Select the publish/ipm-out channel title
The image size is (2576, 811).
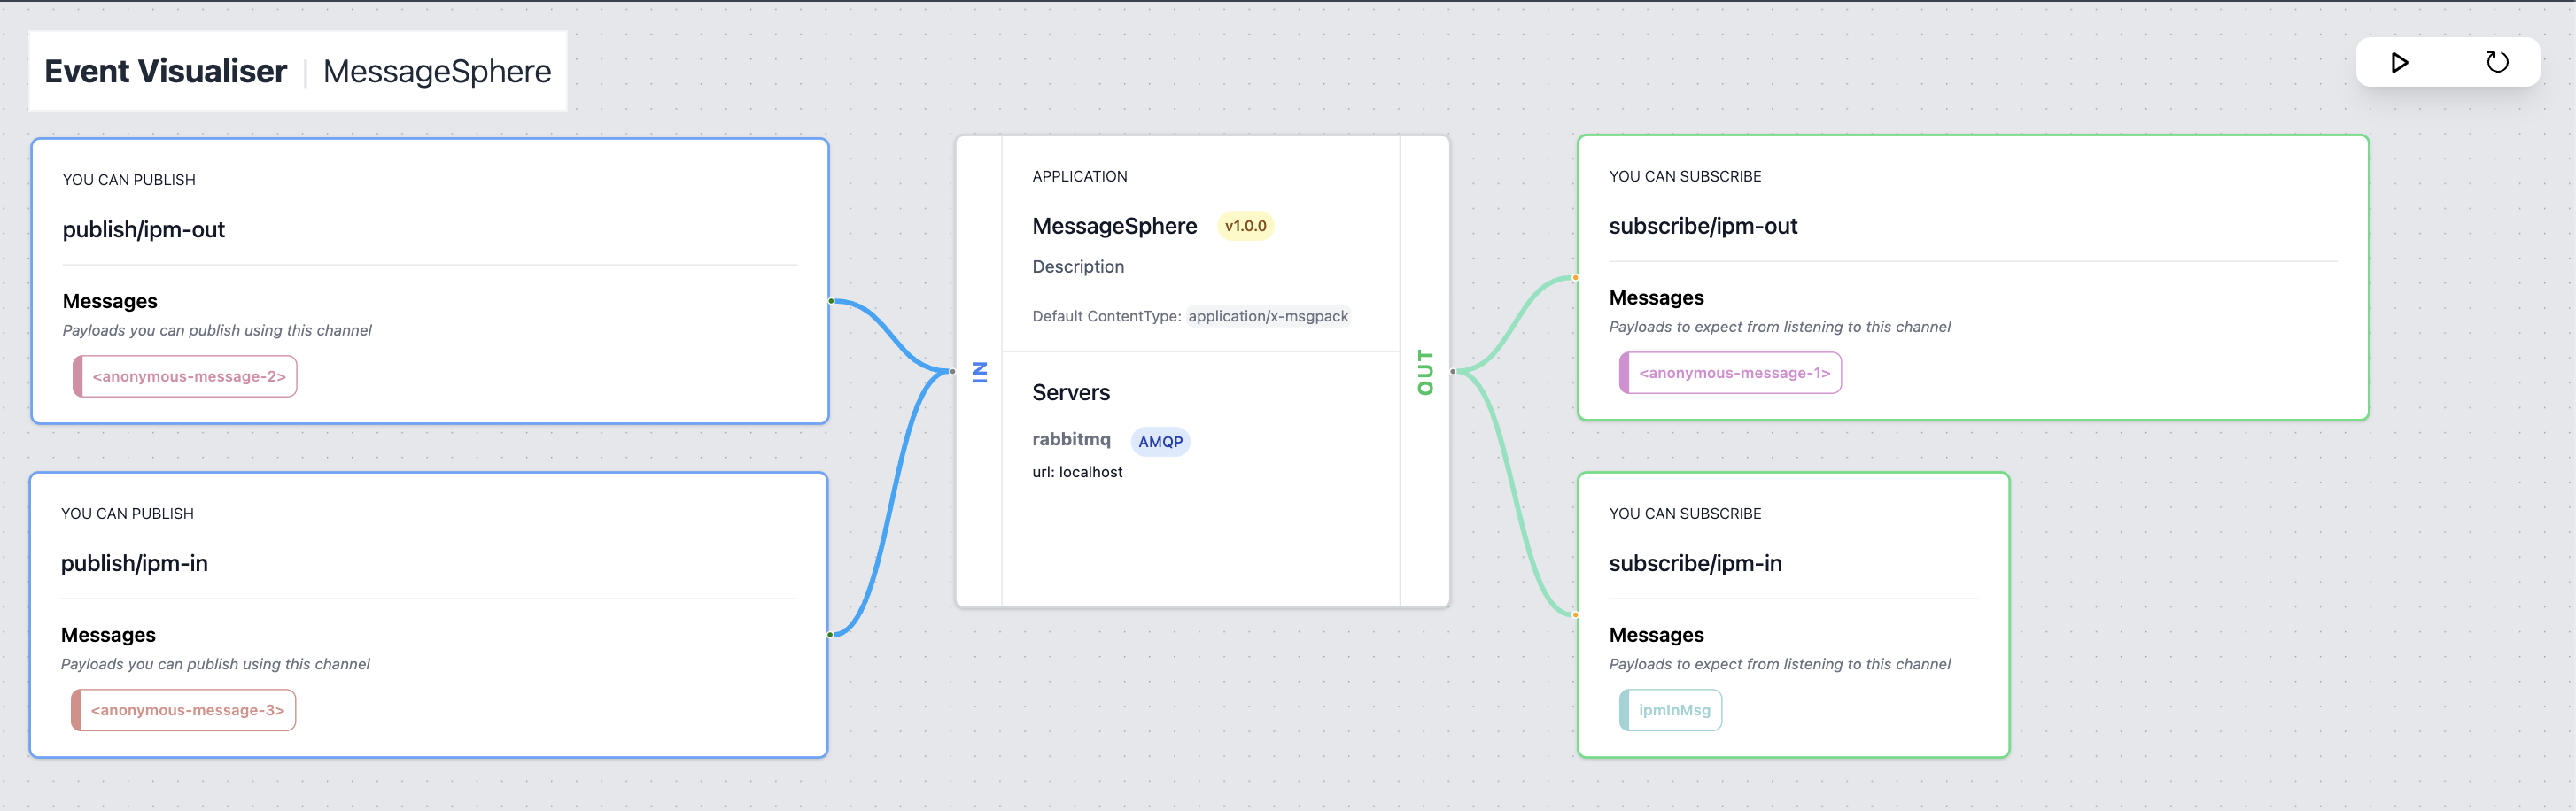(144, 230)
